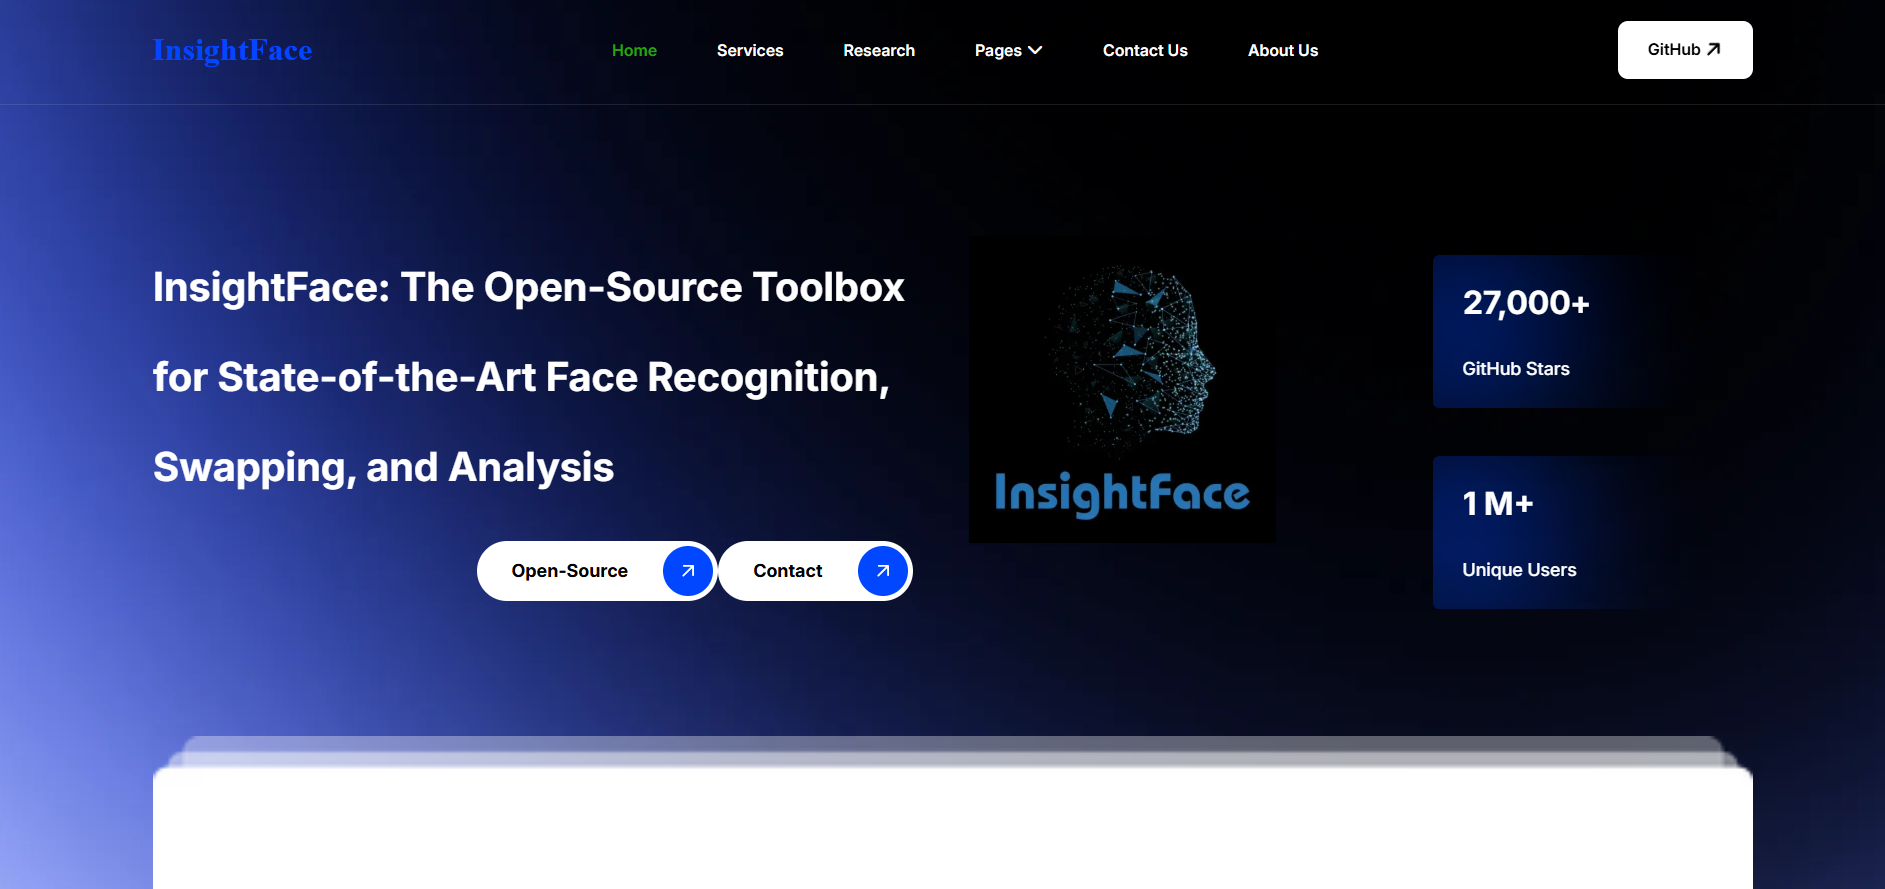Click the hero headline 'InsightFace: The Open-Source Toolbox'
Image resolution: width=1885 pixels, height=889 pixels.
tap(528, 288)
